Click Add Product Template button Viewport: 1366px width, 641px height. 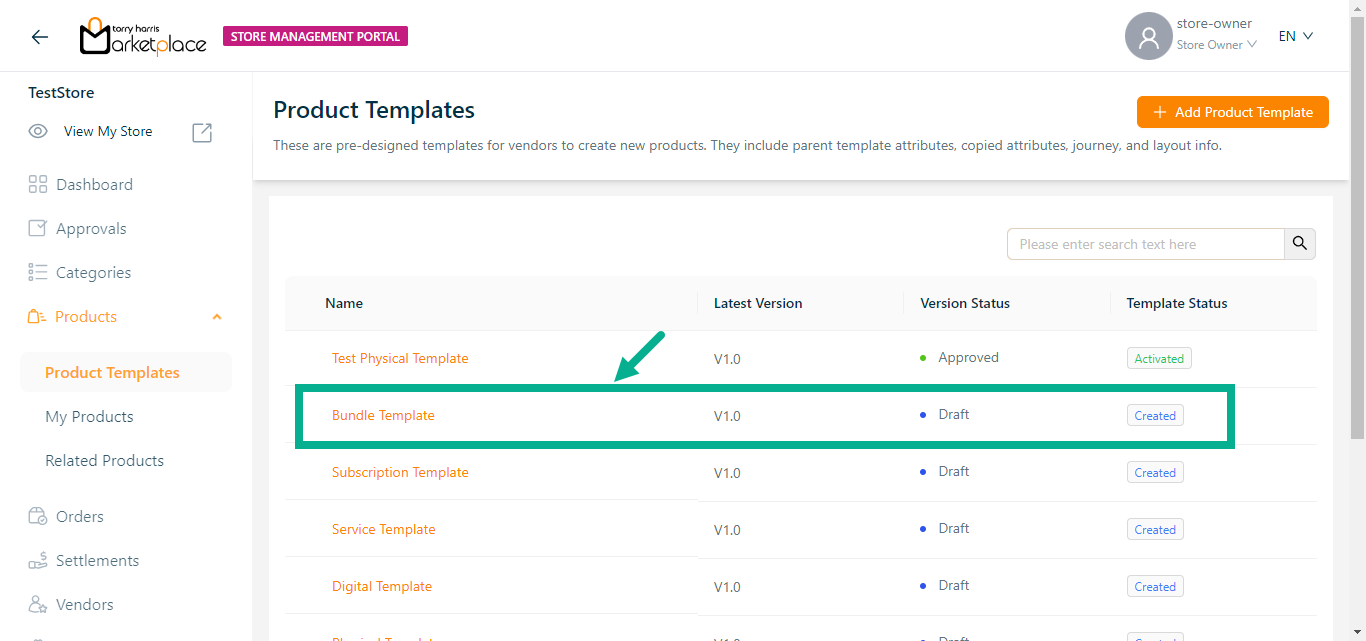pyautogui.click(x=1232, y=112)
